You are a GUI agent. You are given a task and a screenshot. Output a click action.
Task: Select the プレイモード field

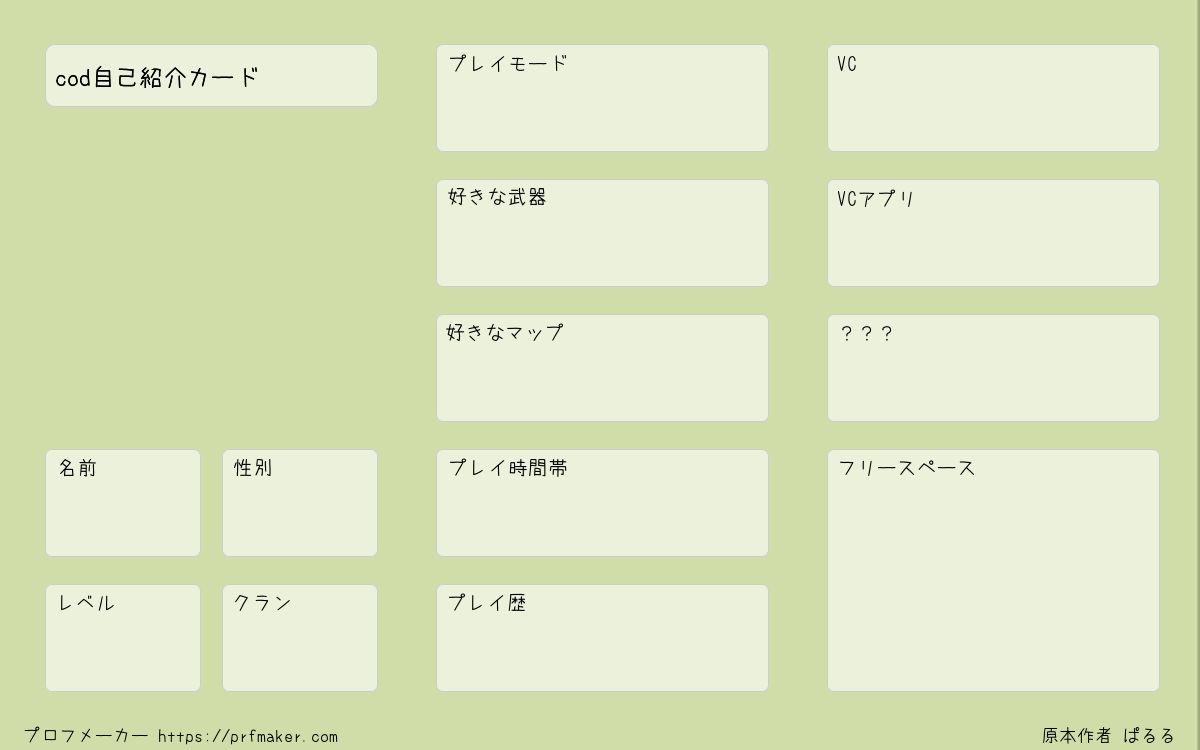(x=602, y=98)
